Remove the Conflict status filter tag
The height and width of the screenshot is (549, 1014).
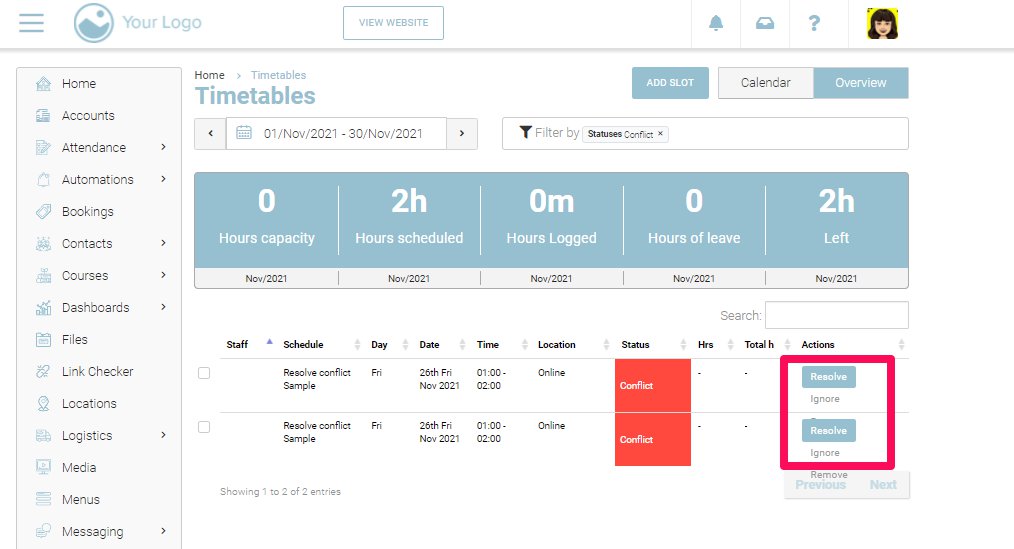(x=660, y=134)
